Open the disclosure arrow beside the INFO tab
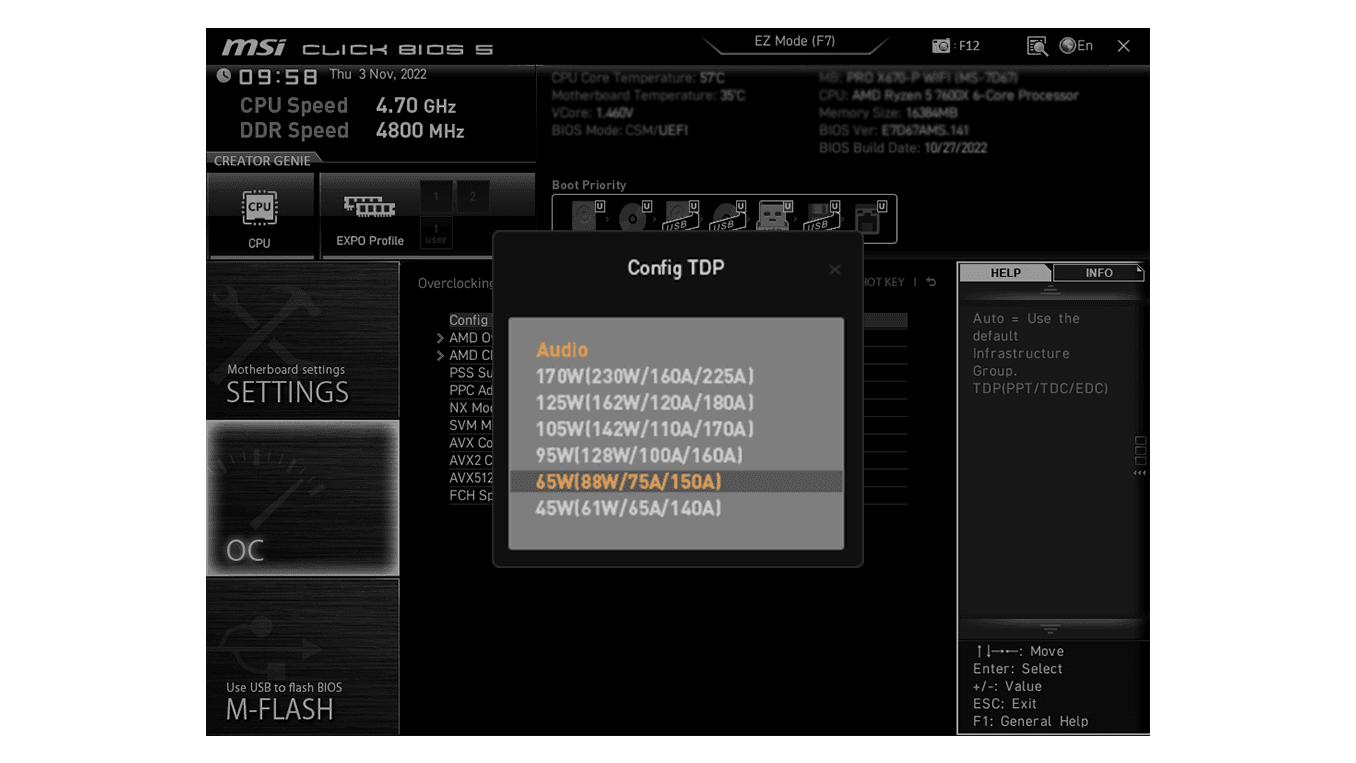Viewport: 1356px width, 763px height. pyautogui.click(x=1139, y=270)
